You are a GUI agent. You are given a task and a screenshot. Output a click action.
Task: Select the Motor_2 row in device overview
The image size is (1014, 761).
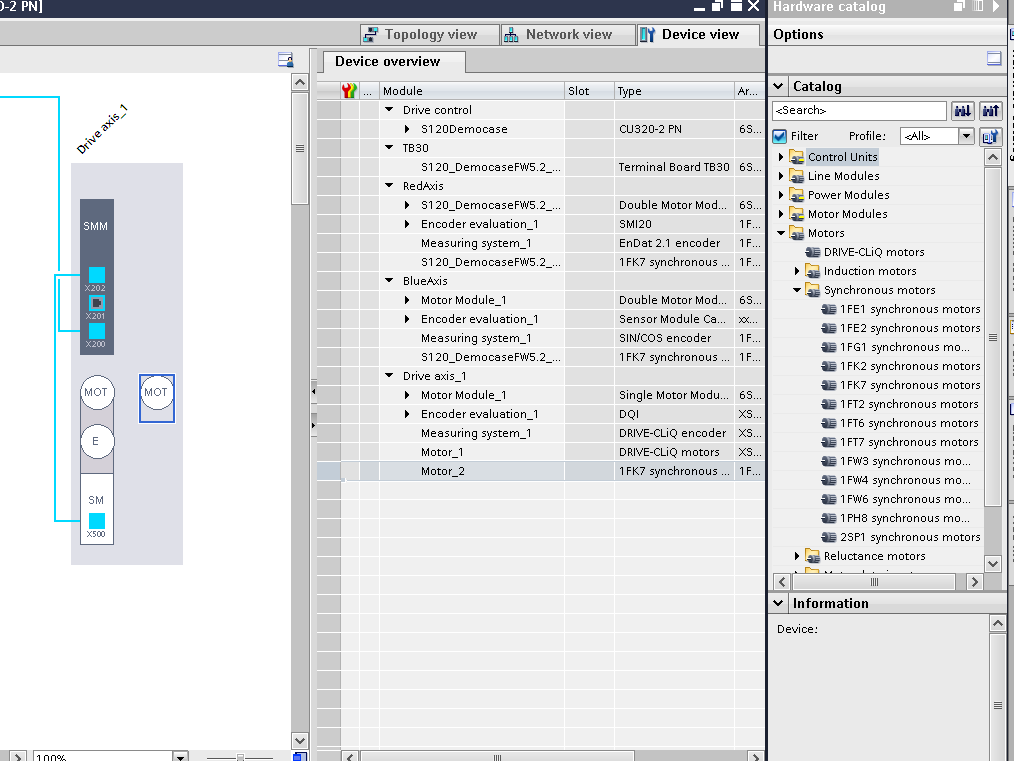tap(442, 471)
